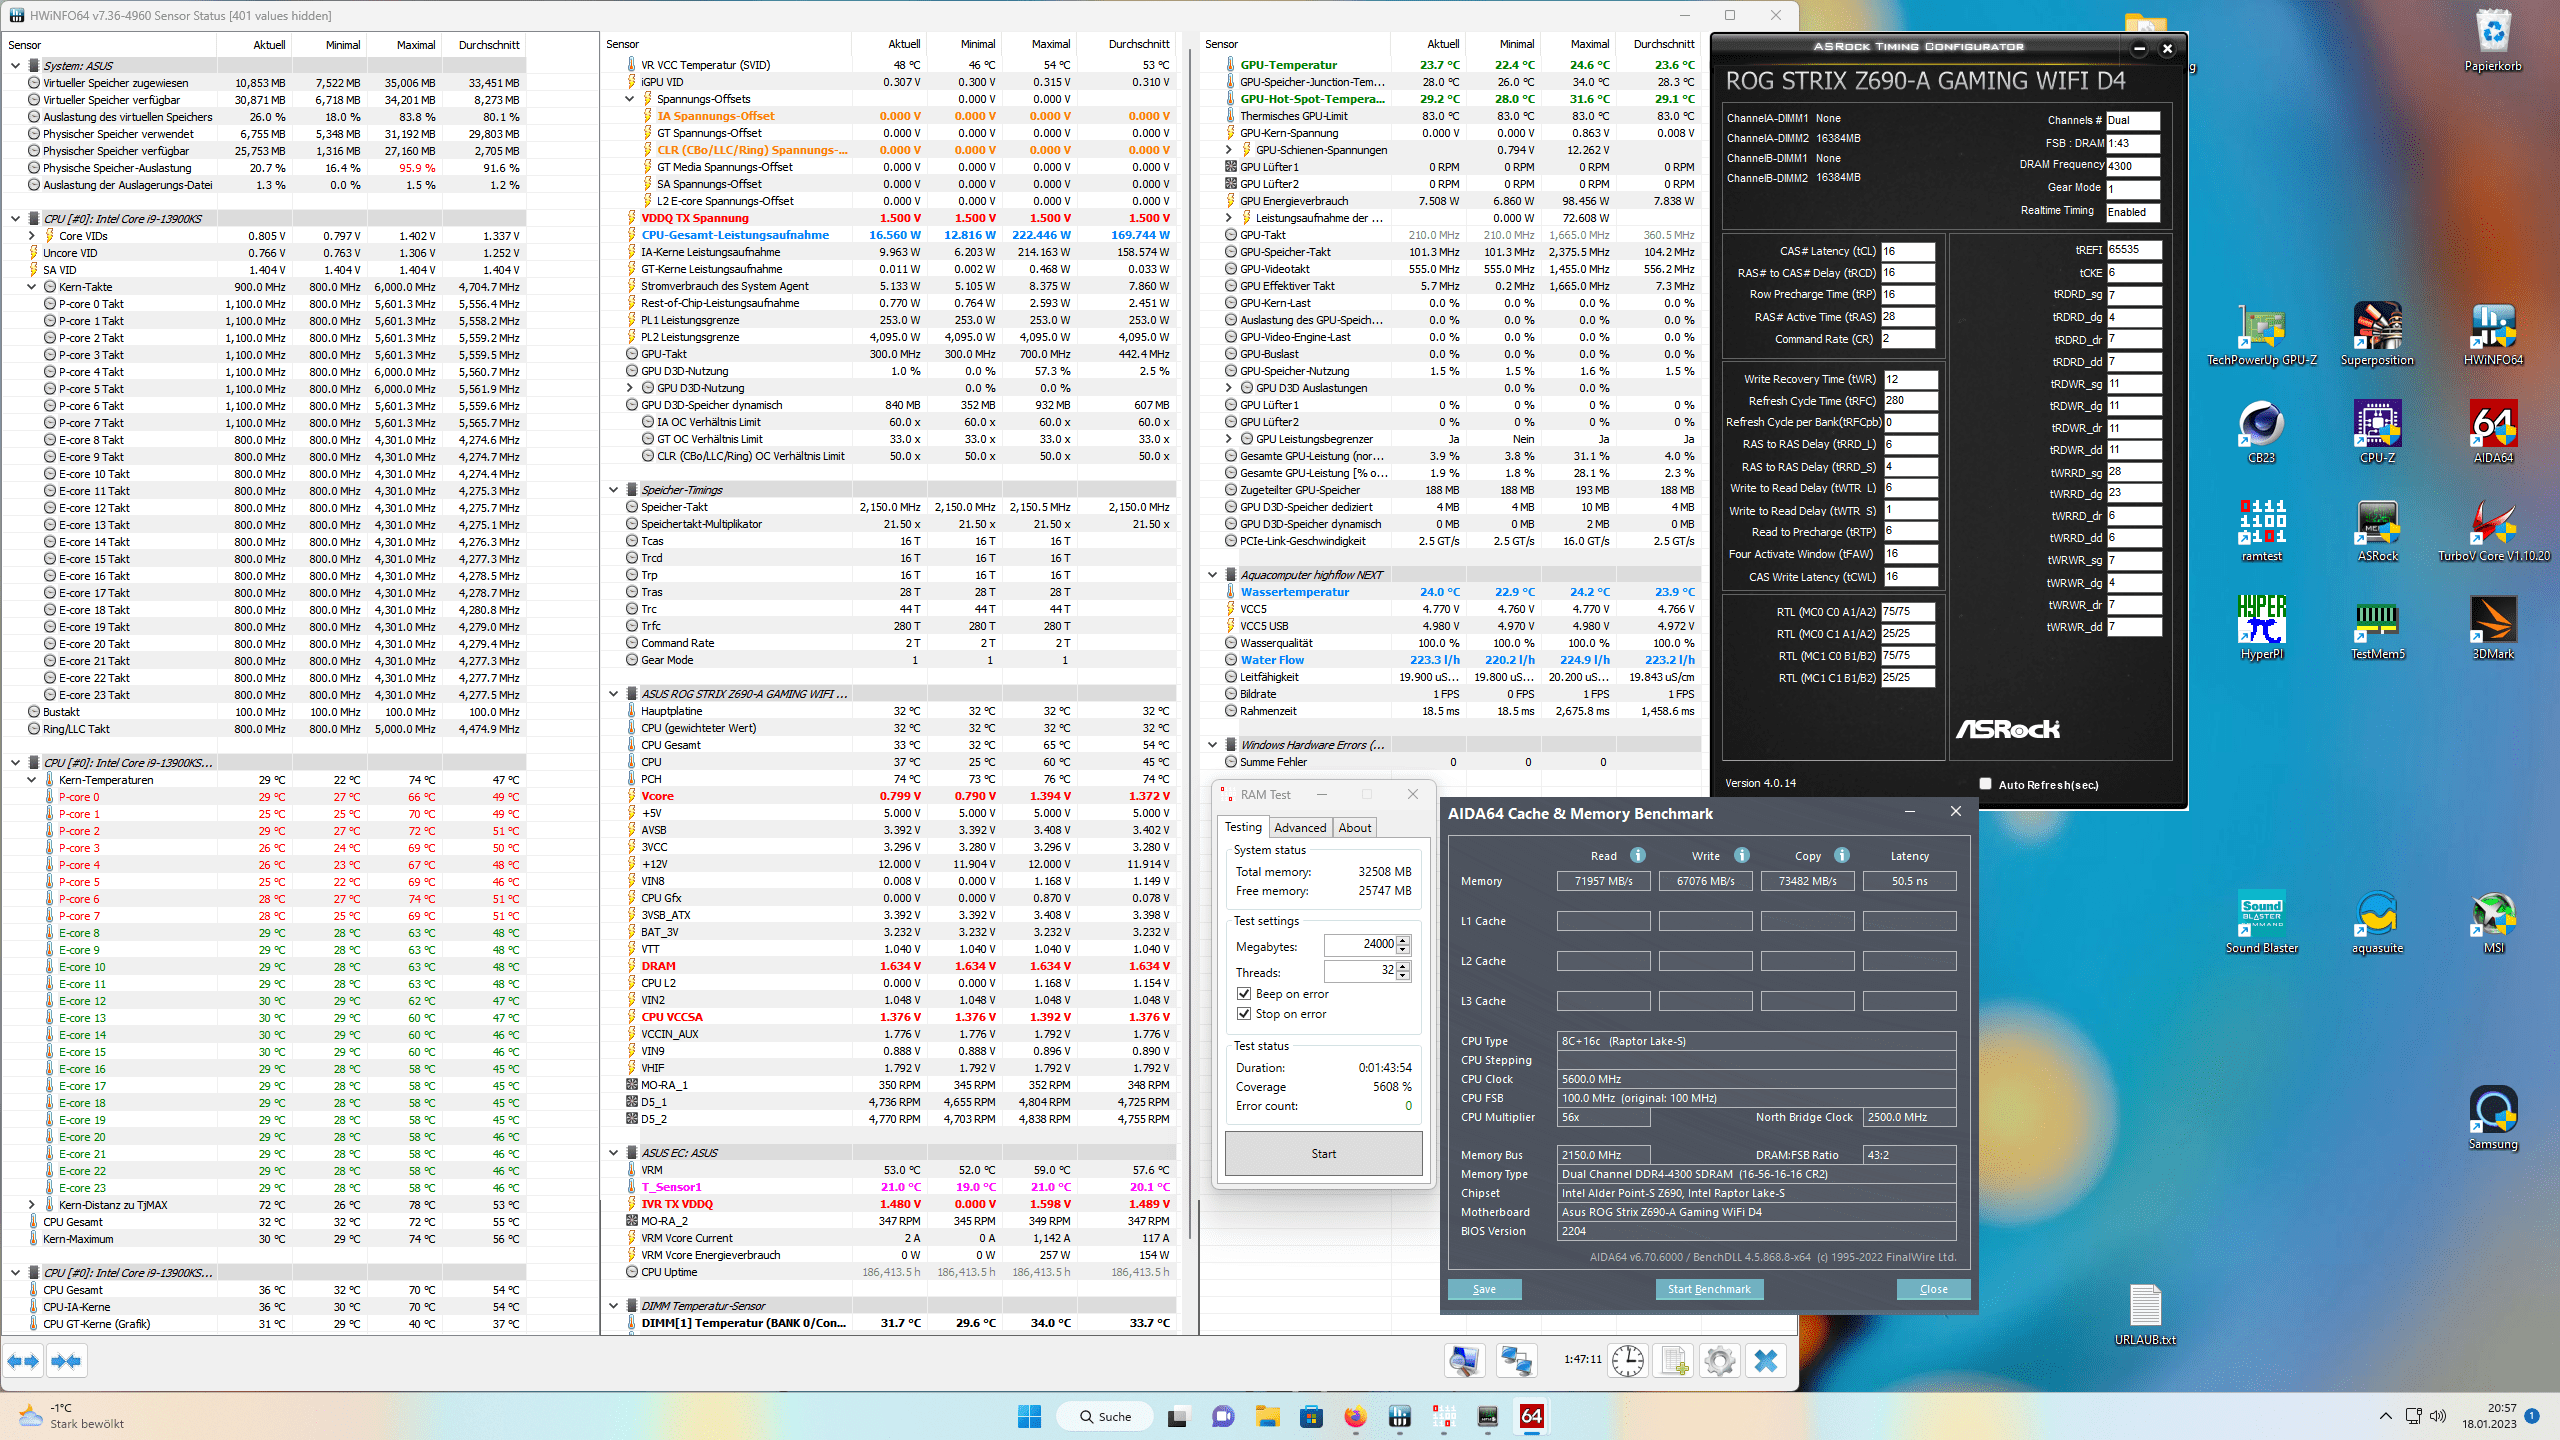Viewport: 2560px width, 1440px height.
Task: Open ramtest desktop icon
Action: pyautogui.click(x=2262, y=530)
